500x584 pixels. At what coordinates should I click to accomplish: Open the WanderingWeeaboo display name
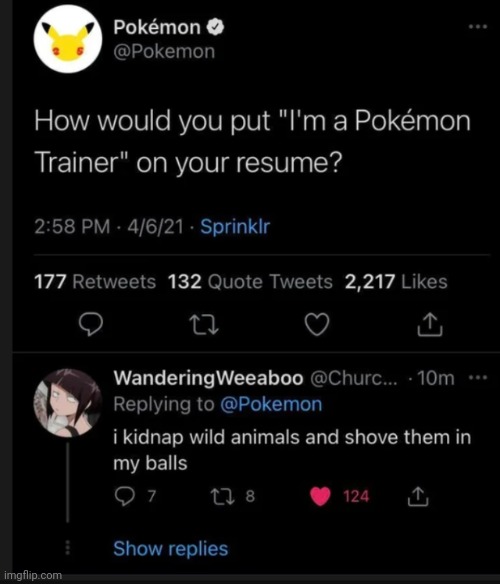pos(209,378)
